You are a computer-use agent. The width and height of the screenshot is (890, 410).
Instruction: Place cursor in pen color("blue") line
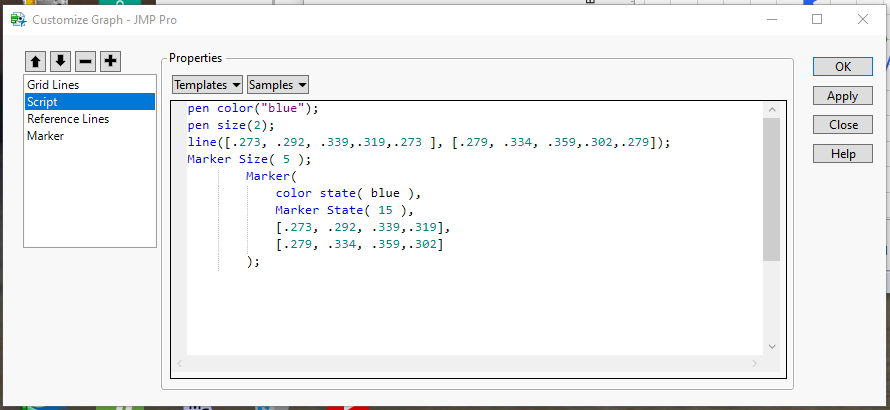tap(253, 108)
